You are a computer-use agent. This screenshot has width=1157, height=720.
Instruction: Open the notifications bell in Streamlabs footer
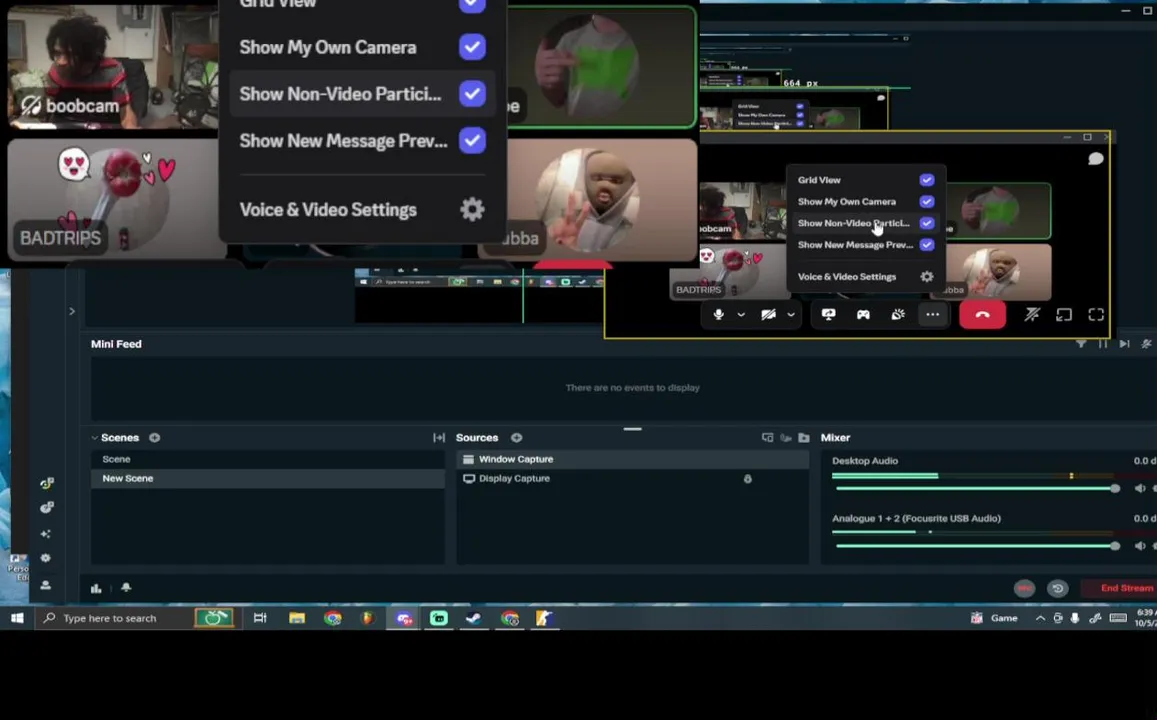126,587
